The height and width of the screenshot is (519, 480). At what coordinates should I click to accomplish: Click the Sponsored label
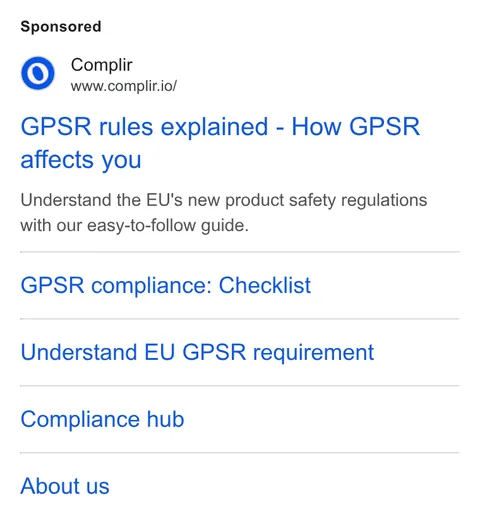(61, 26)
